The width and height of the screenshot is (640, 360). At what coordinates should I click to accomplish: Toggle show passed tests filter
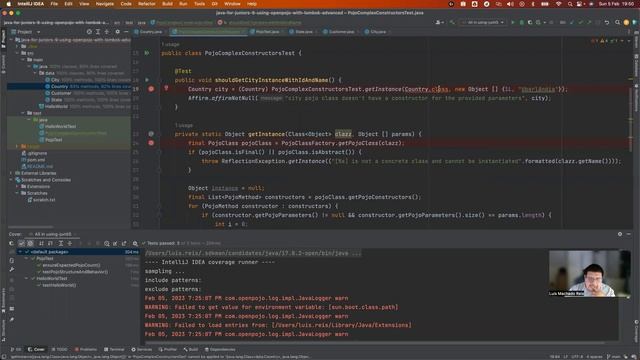22,243
